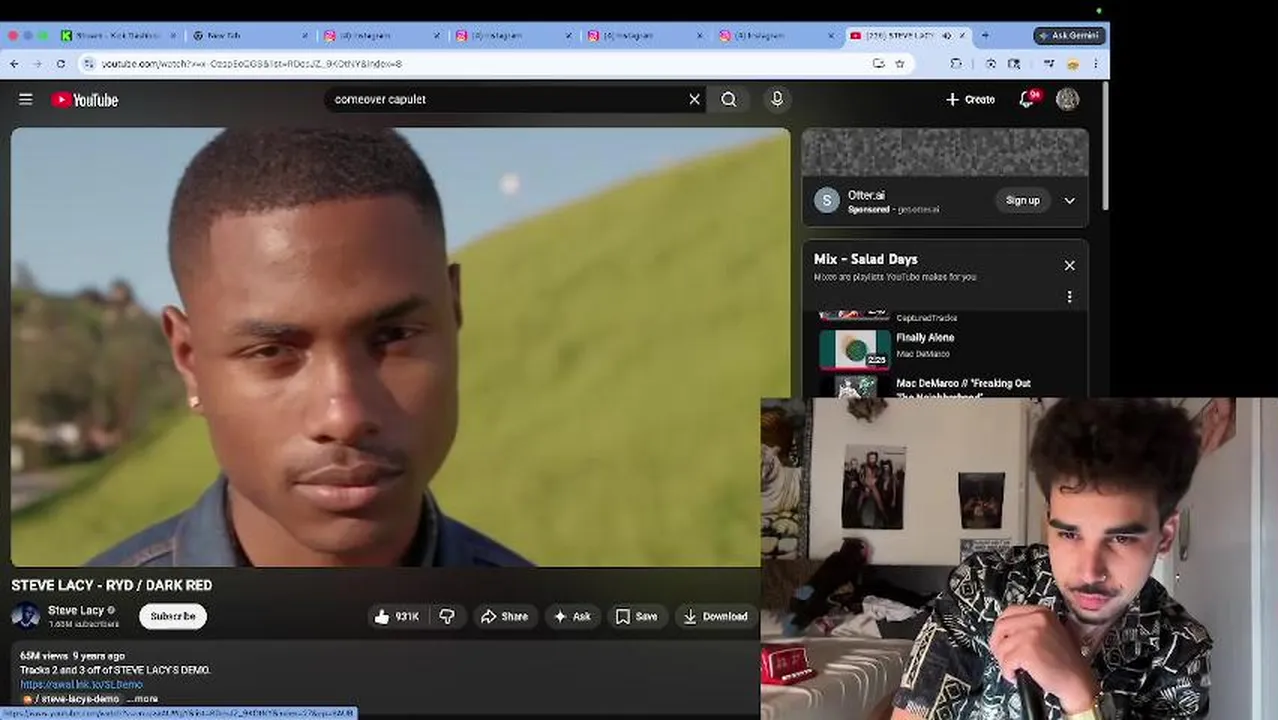Click the Mix - Salad Days heading

pos(866,259)
